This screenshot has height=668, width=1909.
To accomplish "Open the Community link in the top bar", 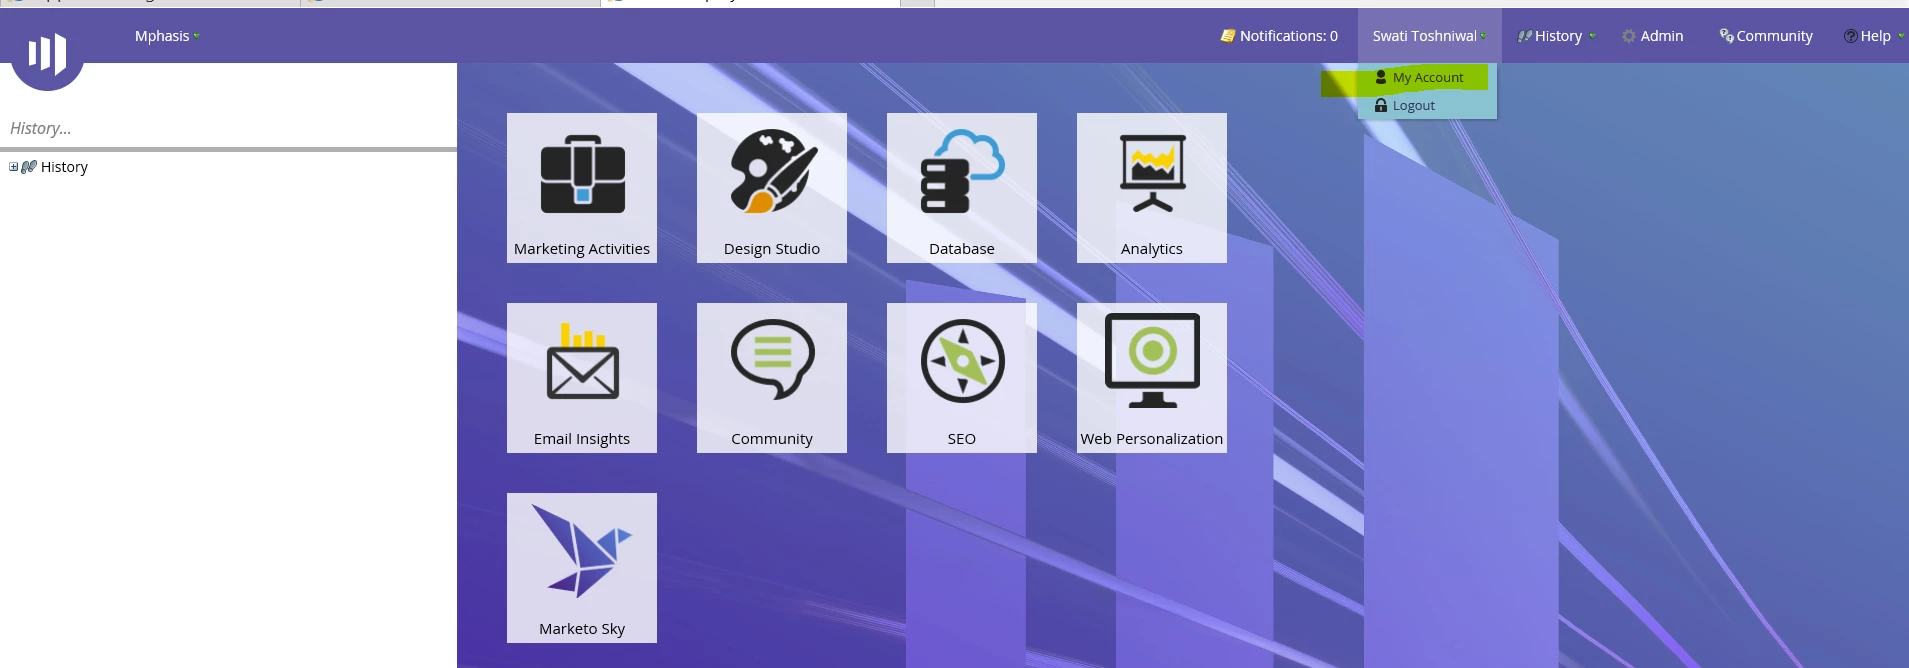I will point(1766,36).
